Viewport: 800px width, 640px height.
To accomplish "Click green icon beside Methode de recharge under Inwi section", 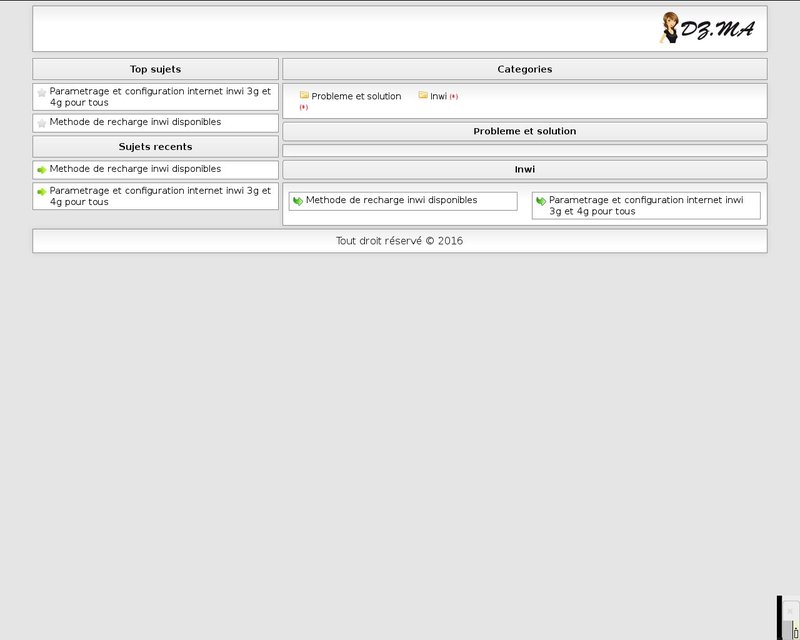I will click(x=298, y=201).
